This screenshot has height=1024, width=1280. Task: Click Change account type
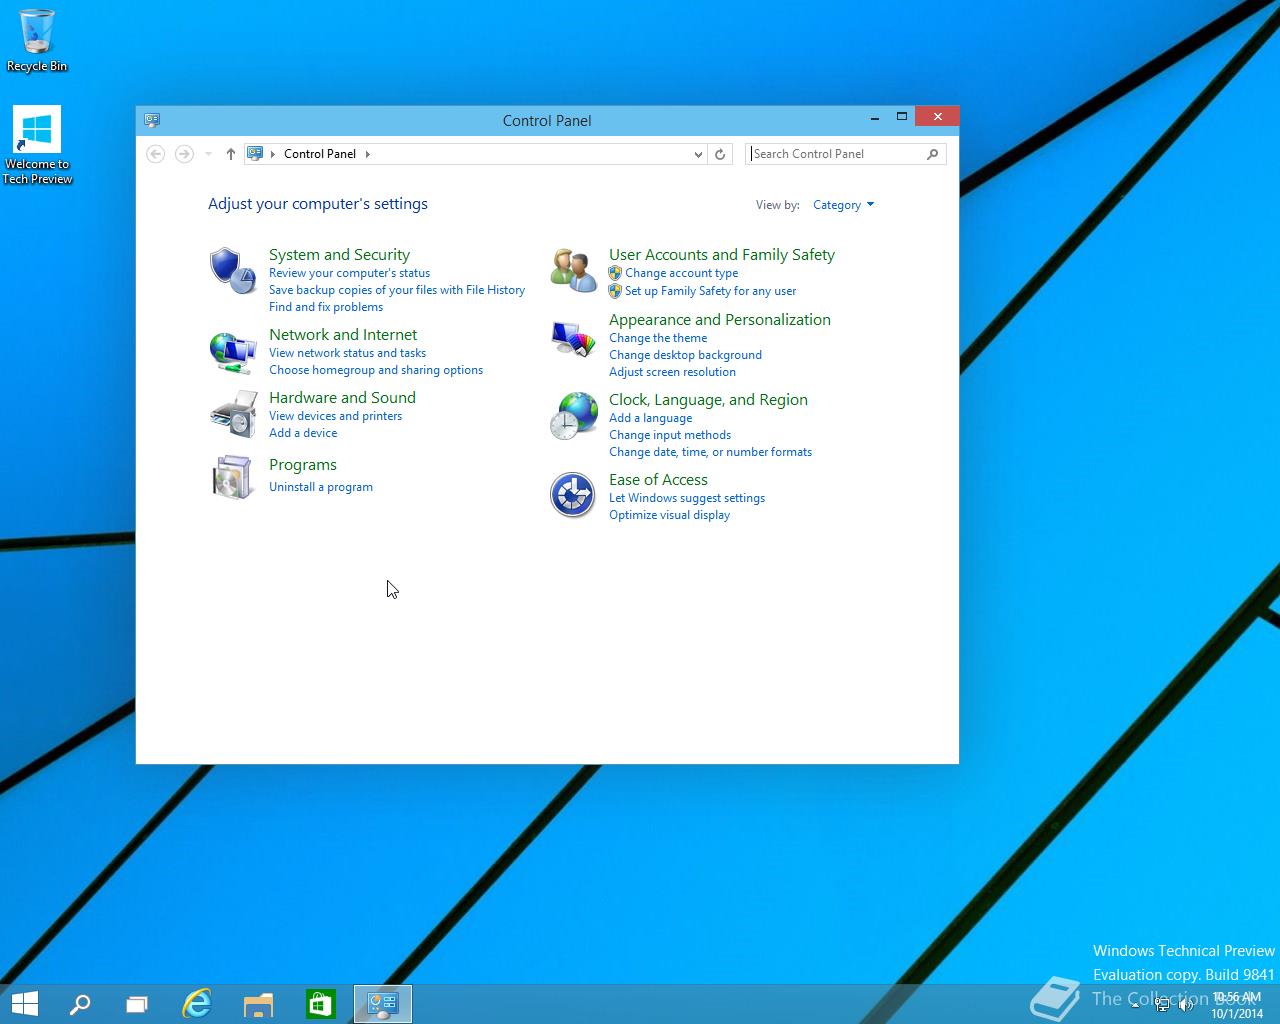681,273
